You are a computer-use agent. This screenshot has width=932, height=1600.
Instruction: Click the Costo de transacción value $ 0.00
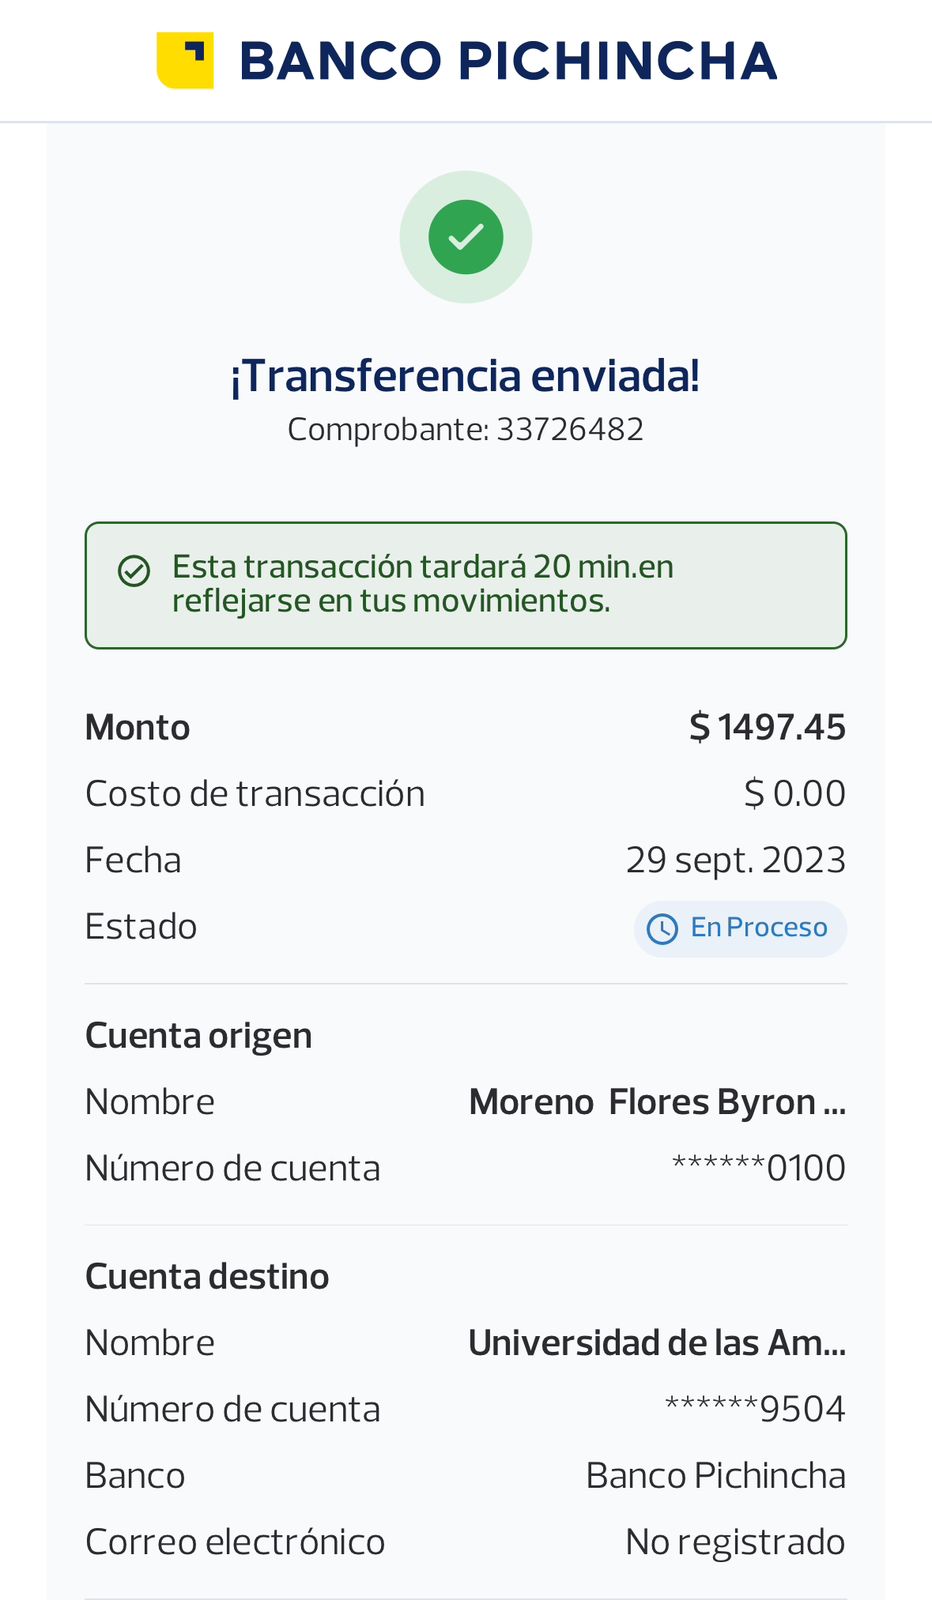pos(794,794)
